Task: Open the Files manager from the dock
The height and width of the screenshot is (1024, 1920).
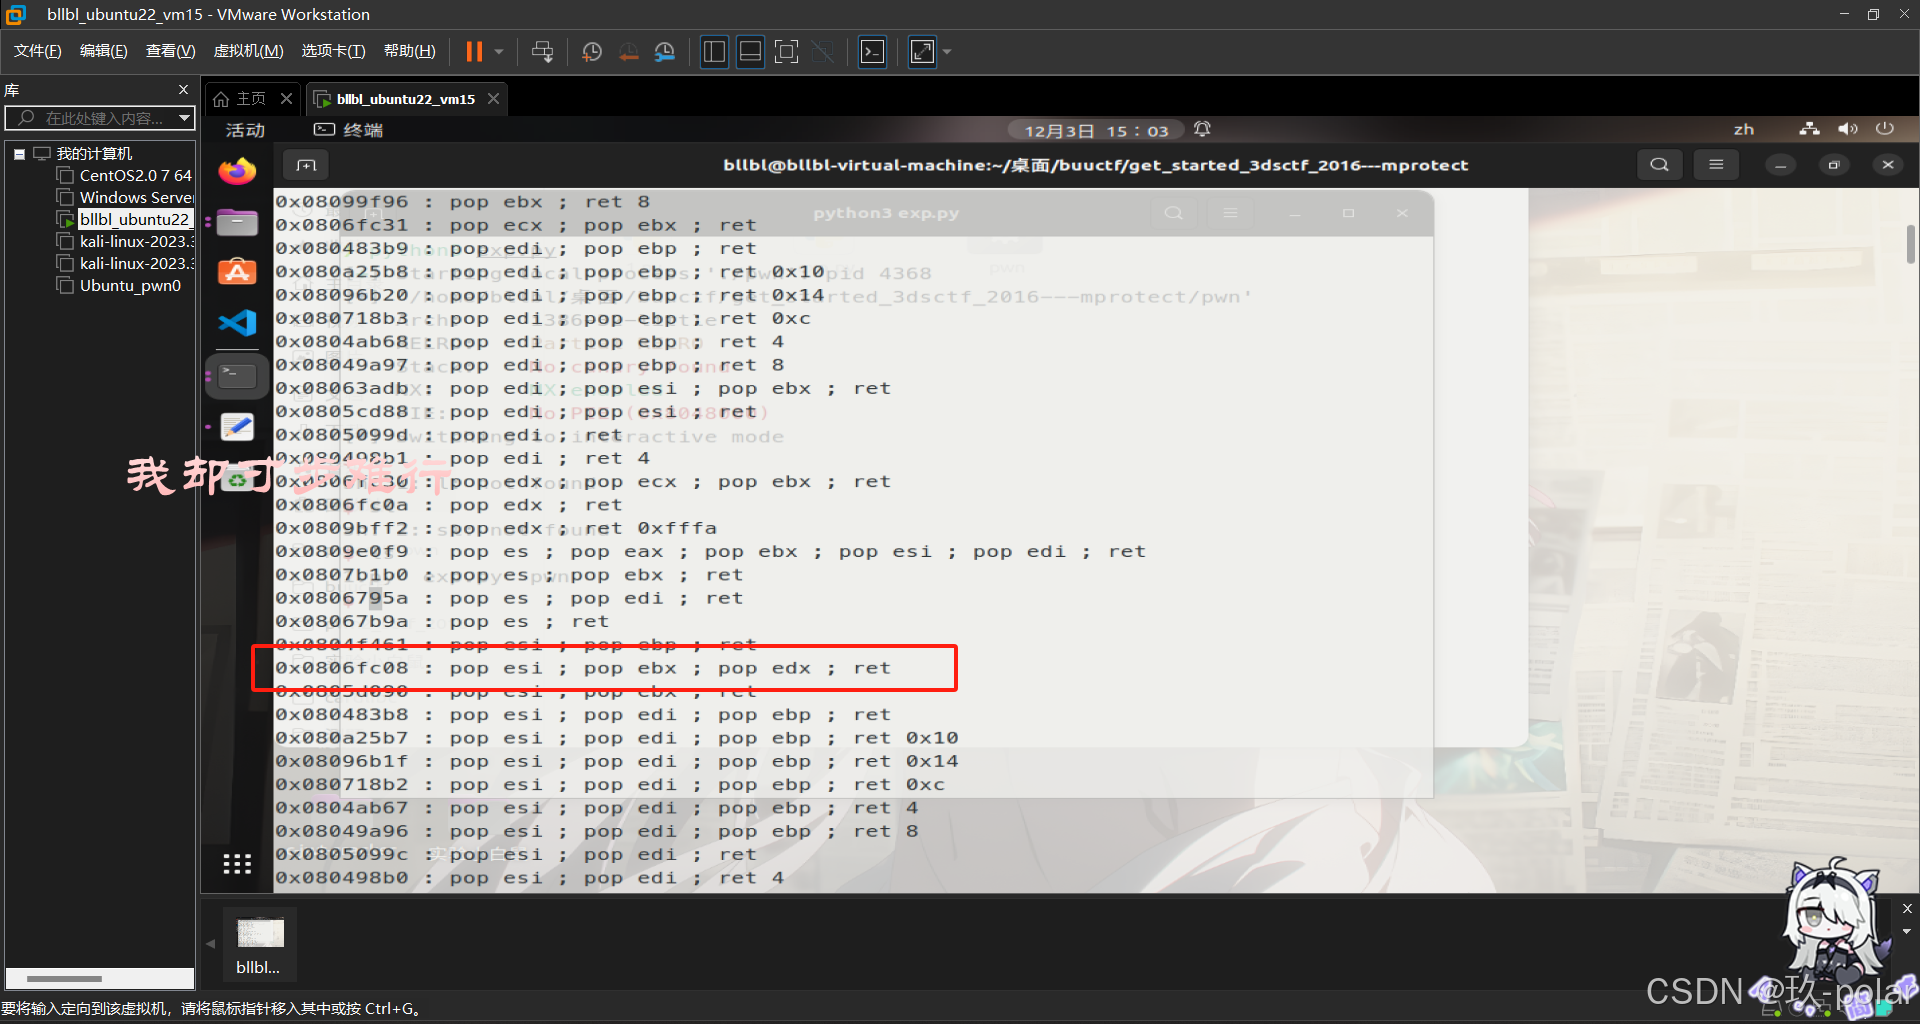Action: (236, 222)
